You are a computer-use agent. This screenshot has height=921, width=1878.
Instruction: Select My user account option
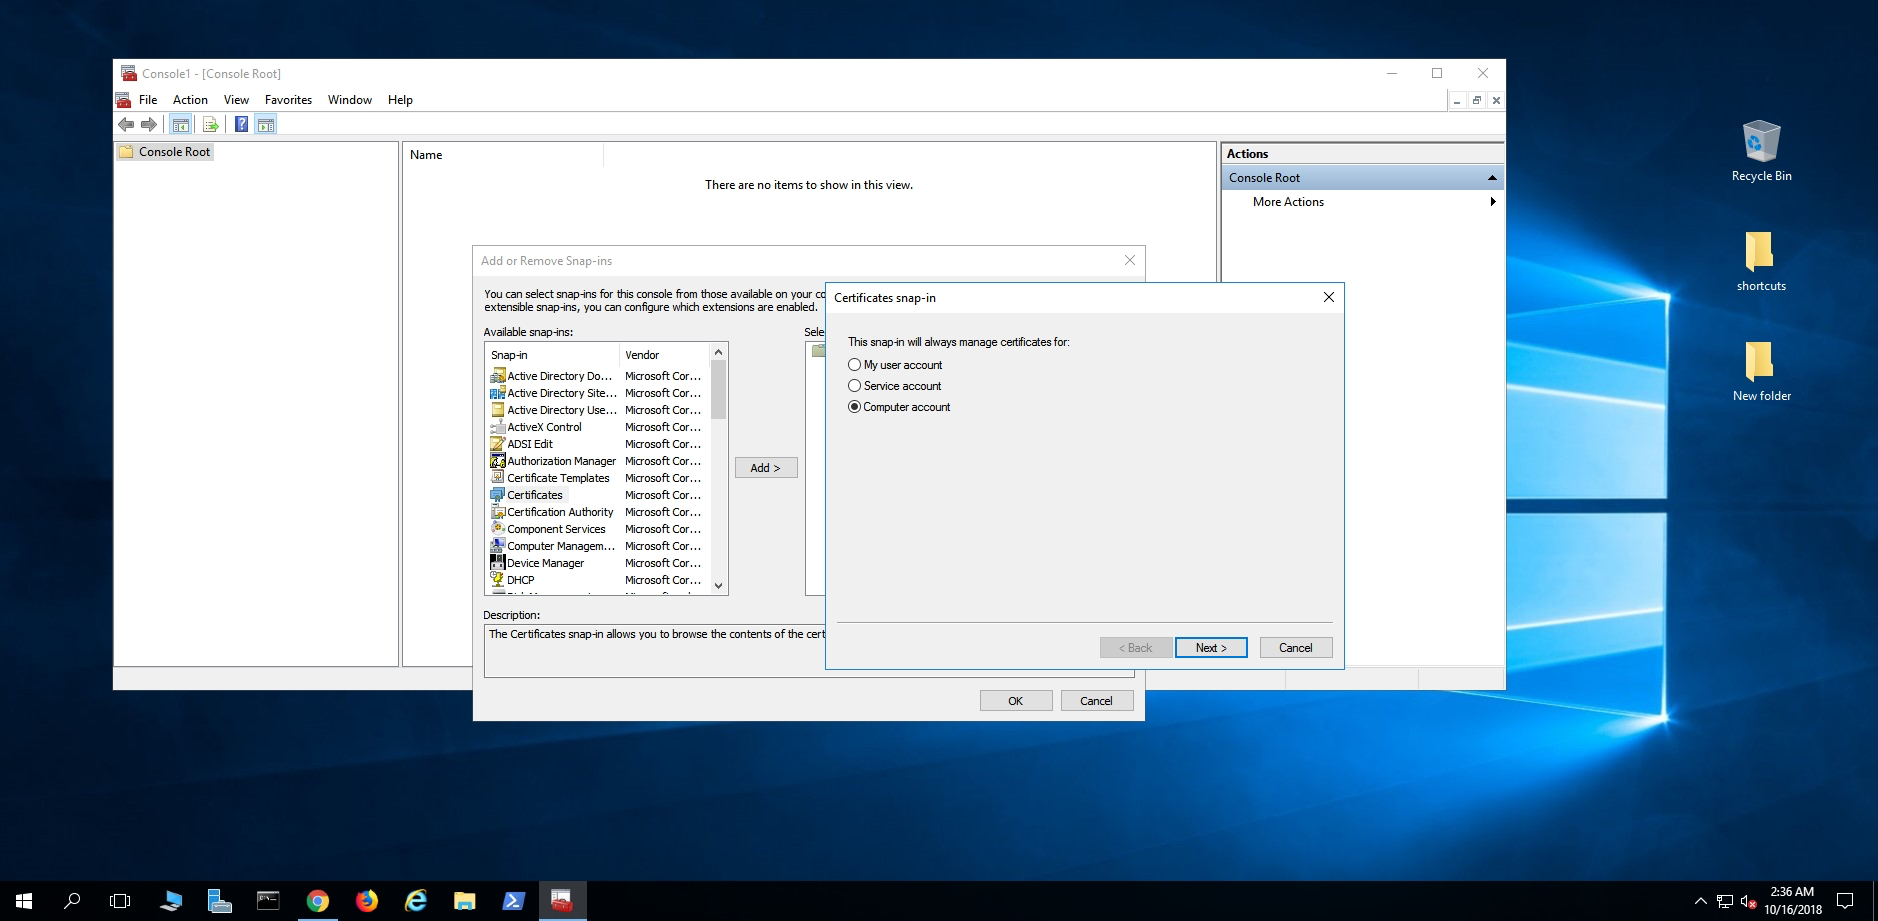click(x=895, y=365)
